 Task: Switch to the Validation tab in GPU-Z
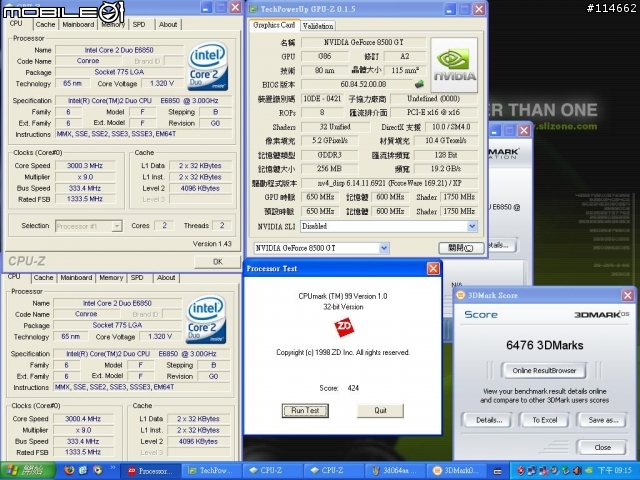(318, 26)
